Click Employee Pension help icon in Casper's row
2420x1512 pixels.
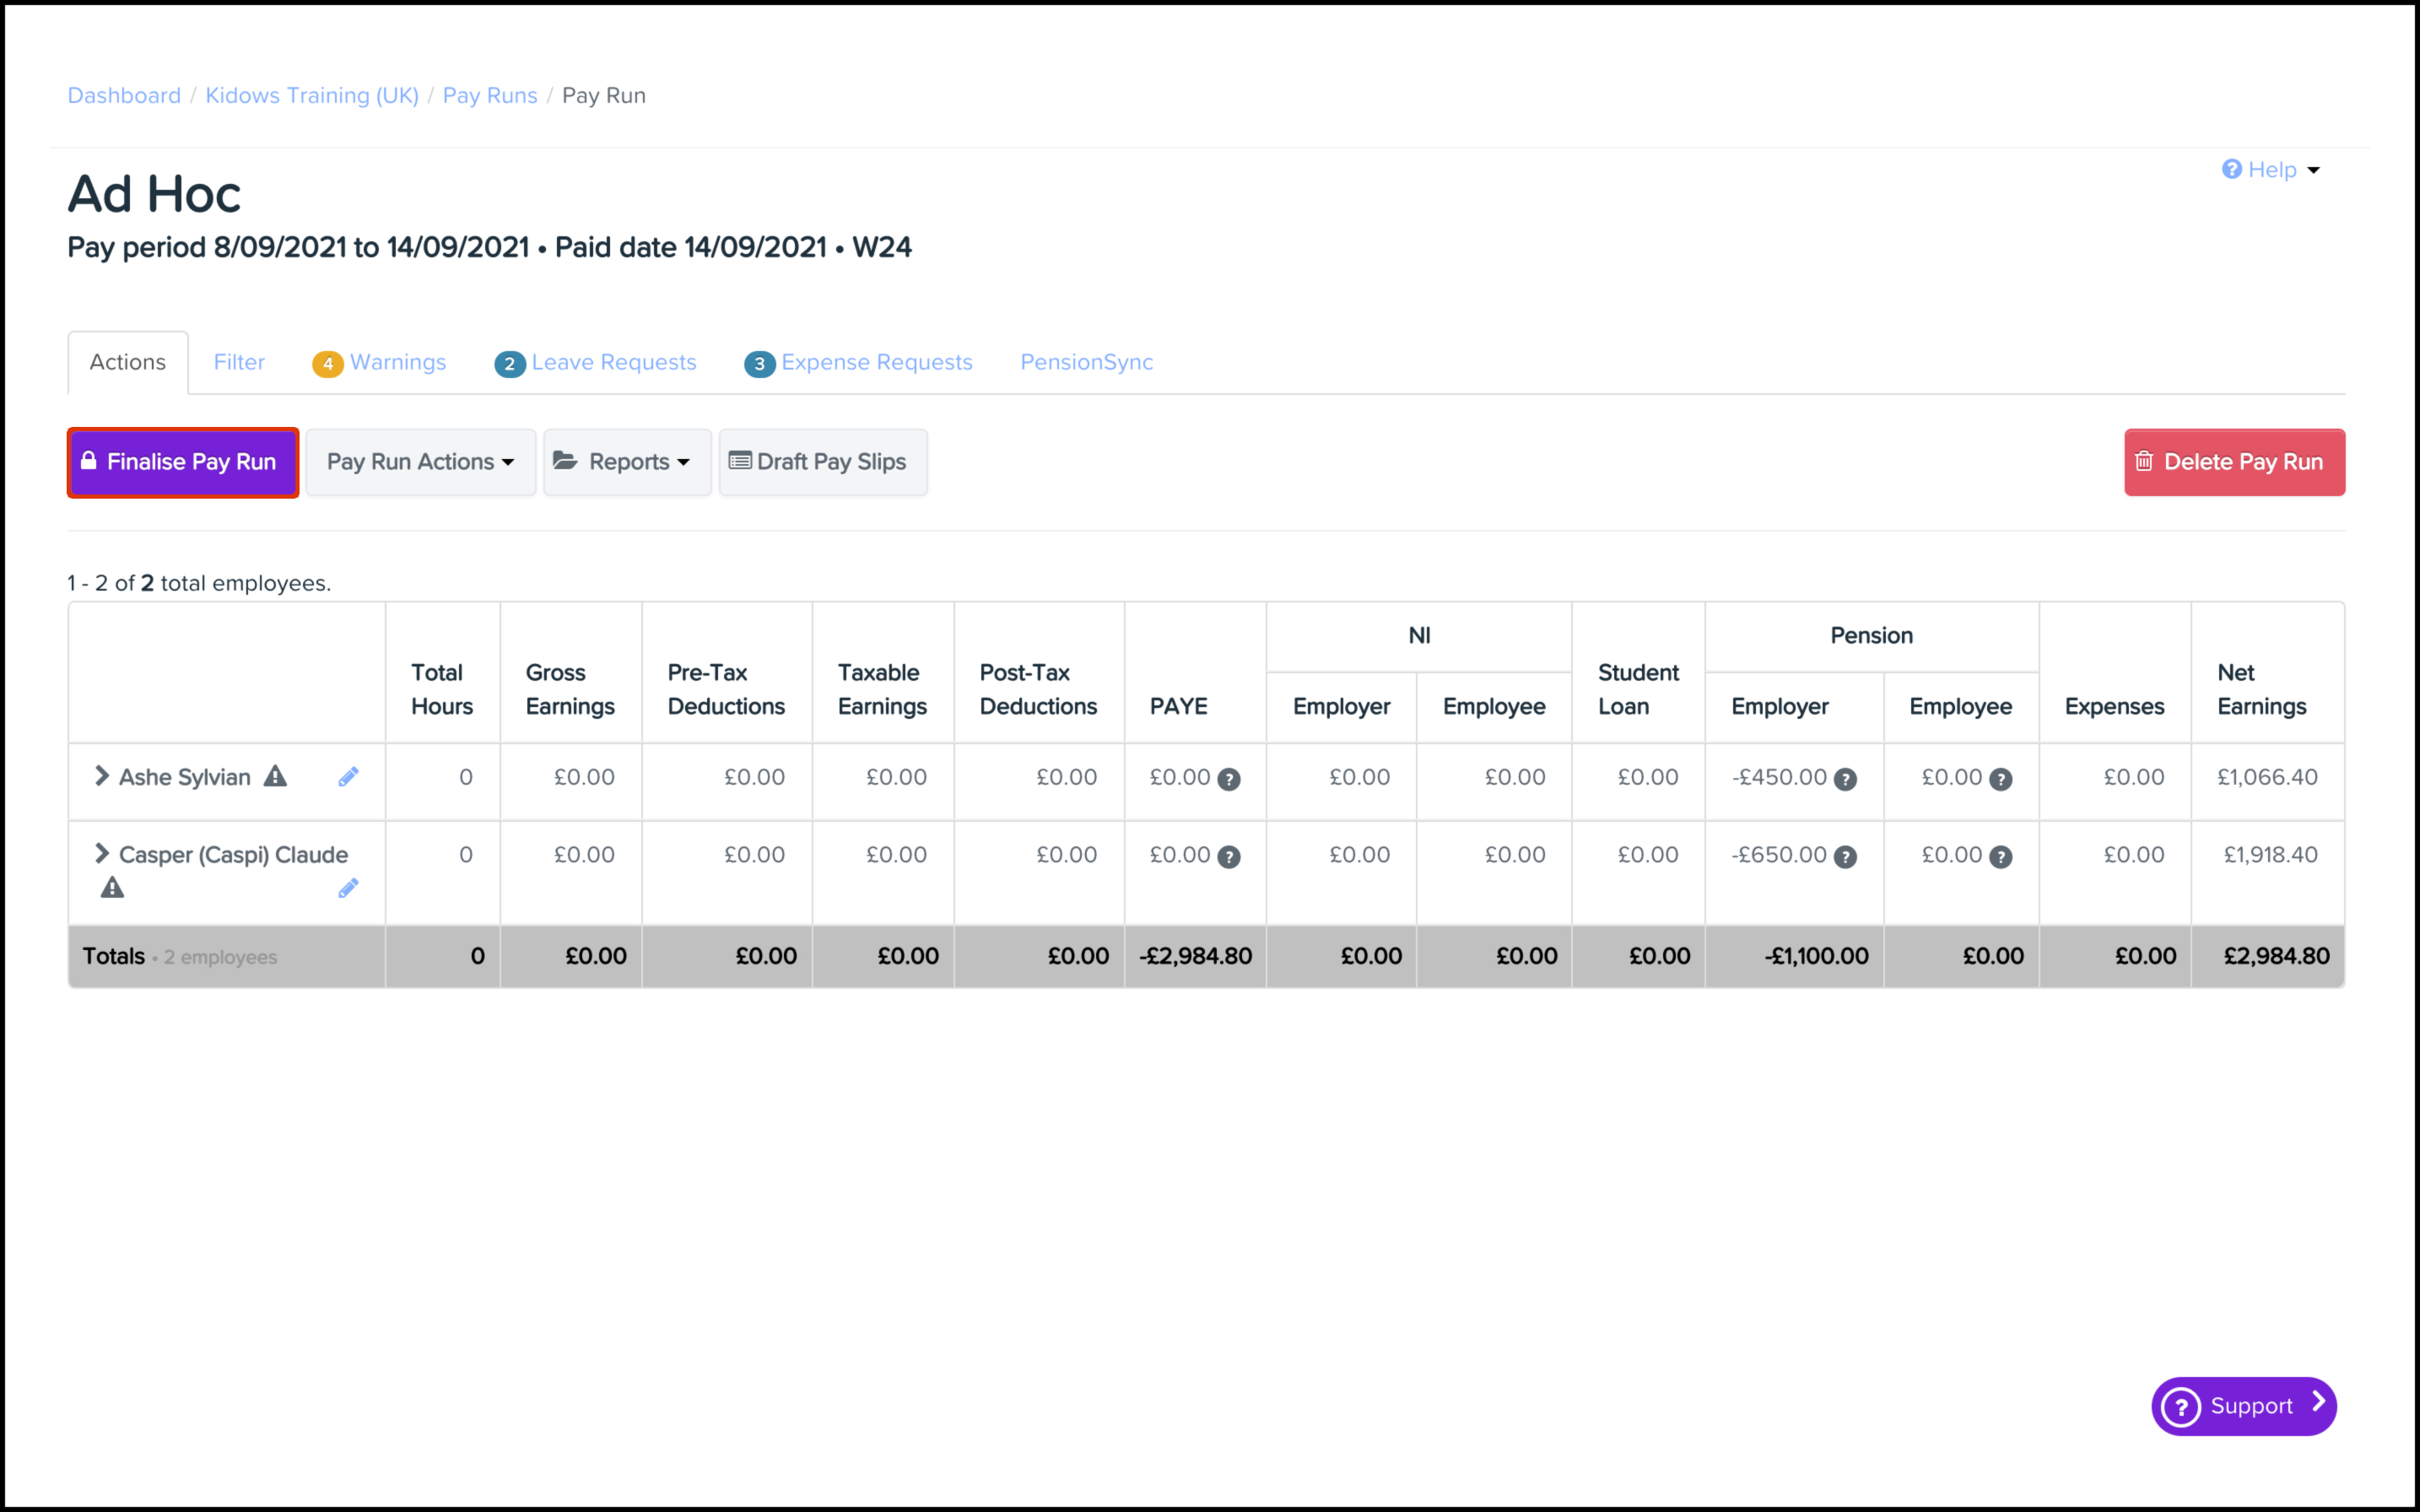(x=2000, y=857)
